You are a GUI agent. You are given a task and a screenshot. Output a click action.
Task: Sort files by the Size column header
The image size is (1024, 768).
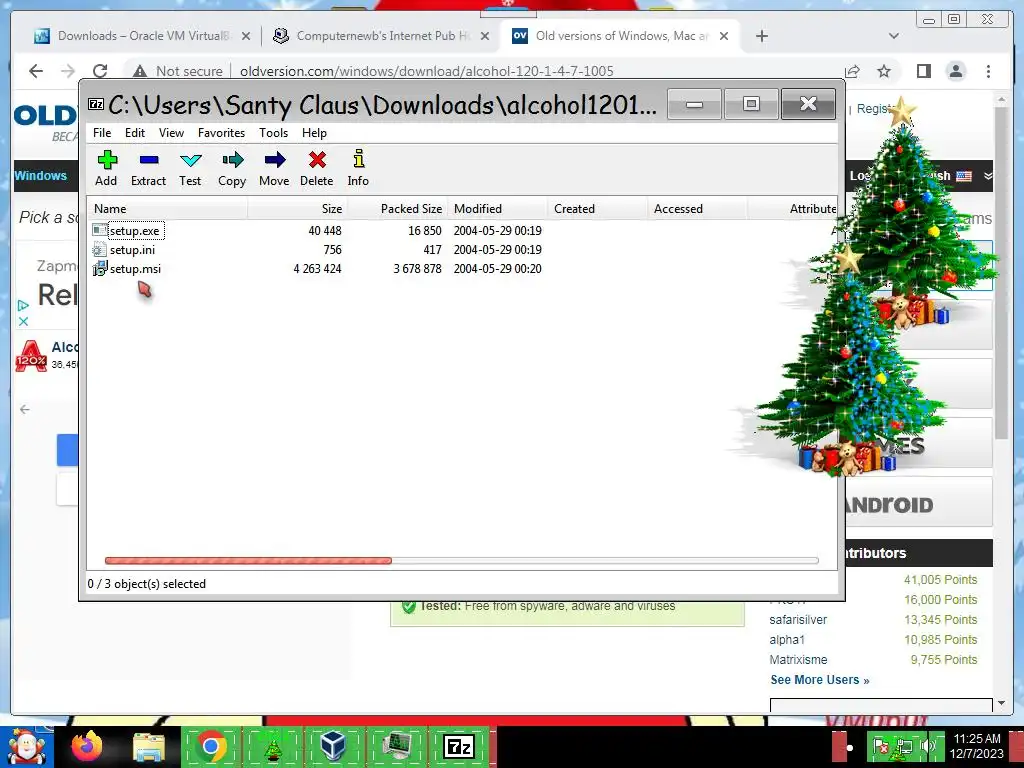pos(297,209)
